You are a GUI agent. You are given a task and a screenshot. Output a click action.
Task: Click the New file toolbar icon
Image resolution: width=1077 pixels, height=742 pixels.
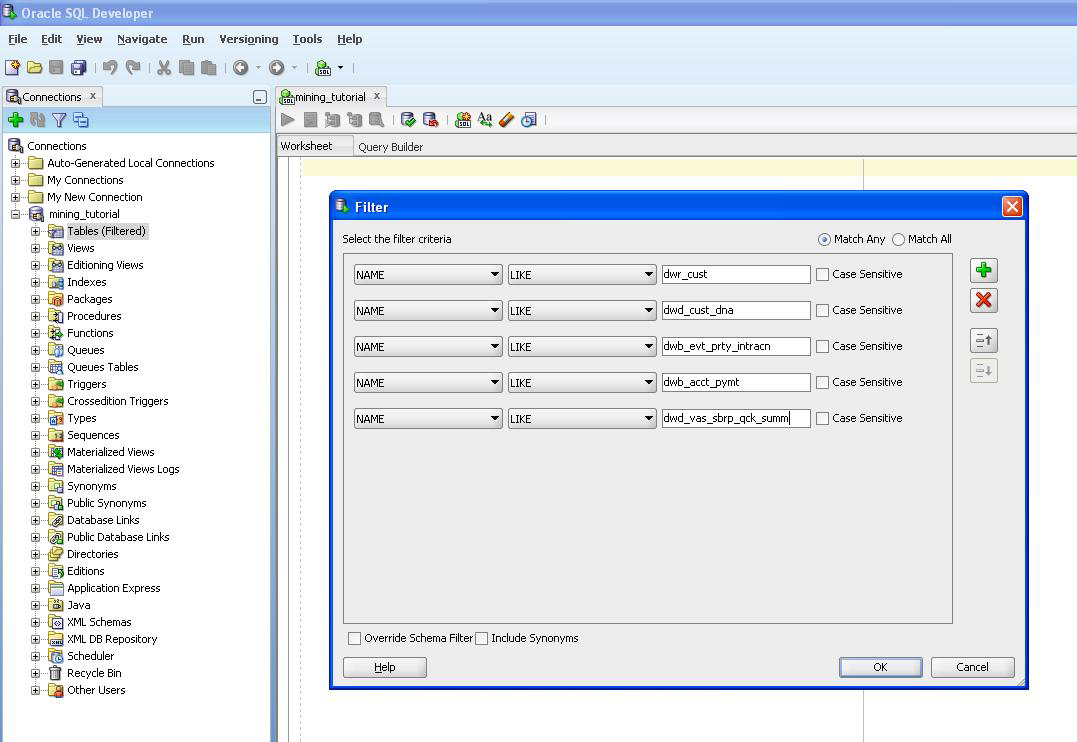[12, 68]
